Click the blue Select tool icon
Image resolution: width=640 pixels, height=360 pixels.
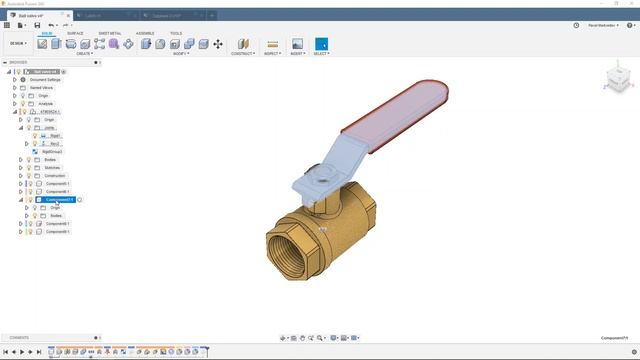pos(322,44)
